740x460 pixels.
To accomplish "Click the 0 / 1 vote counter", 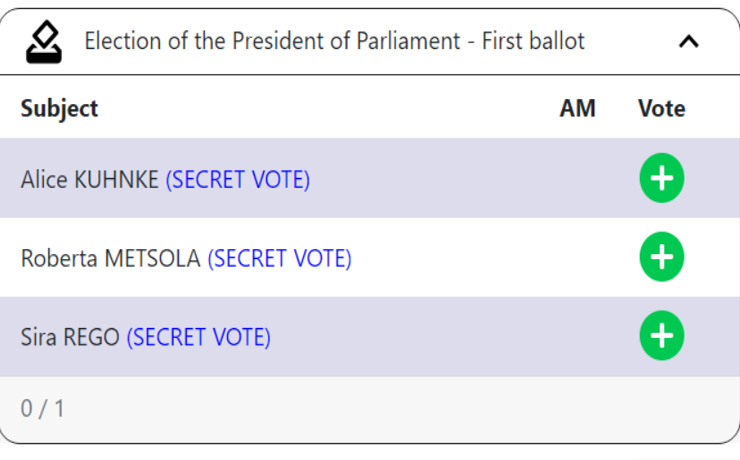I will [42, 409].
